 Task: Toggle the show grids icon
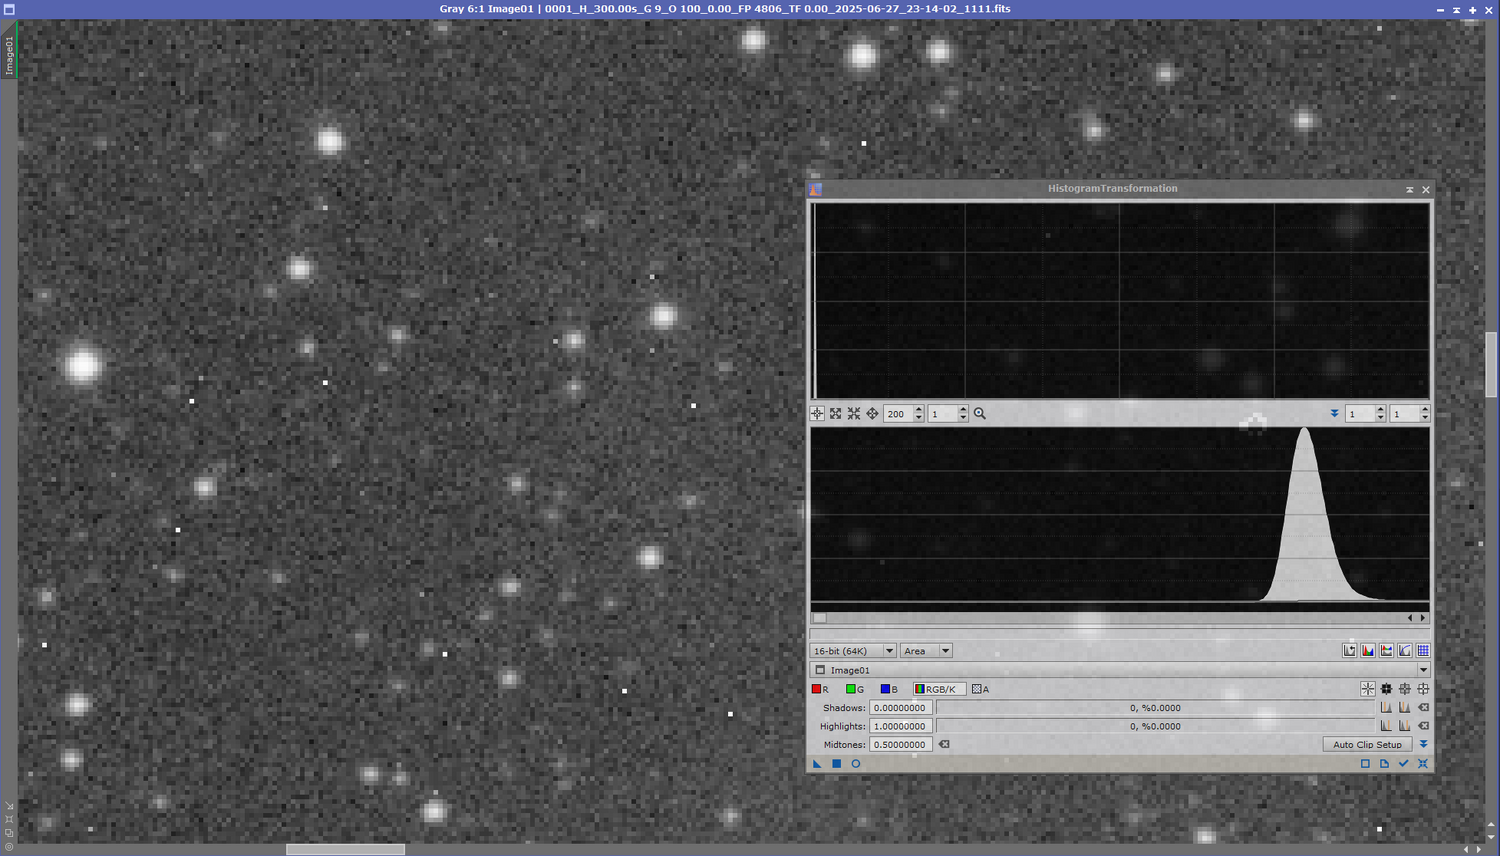[1423, 651]
